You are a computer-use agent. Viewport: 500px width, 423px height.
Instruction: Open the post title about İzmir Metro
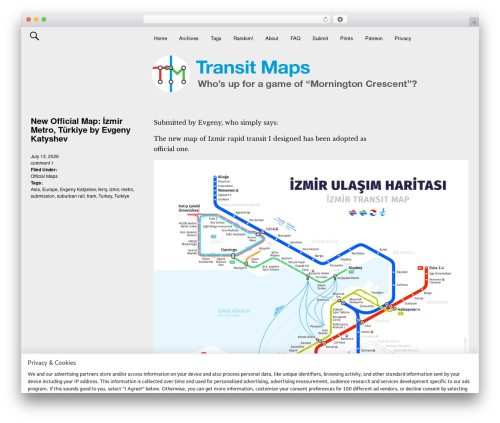coord(80,130)
